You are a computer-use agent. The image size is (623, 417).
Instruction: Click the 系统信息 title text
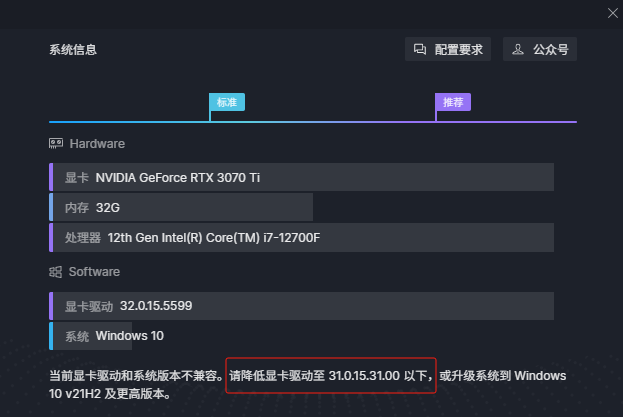click(x=73, y=50)
